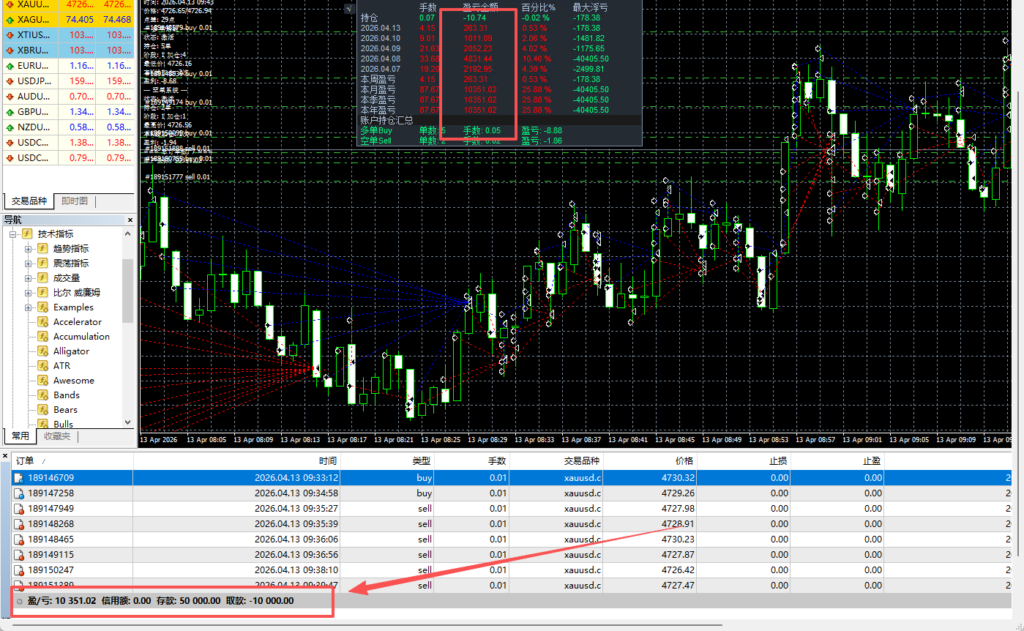Click the Bands indicator icon
The height and width of the screenshot is (631, 1024).
tap(43, 395)
